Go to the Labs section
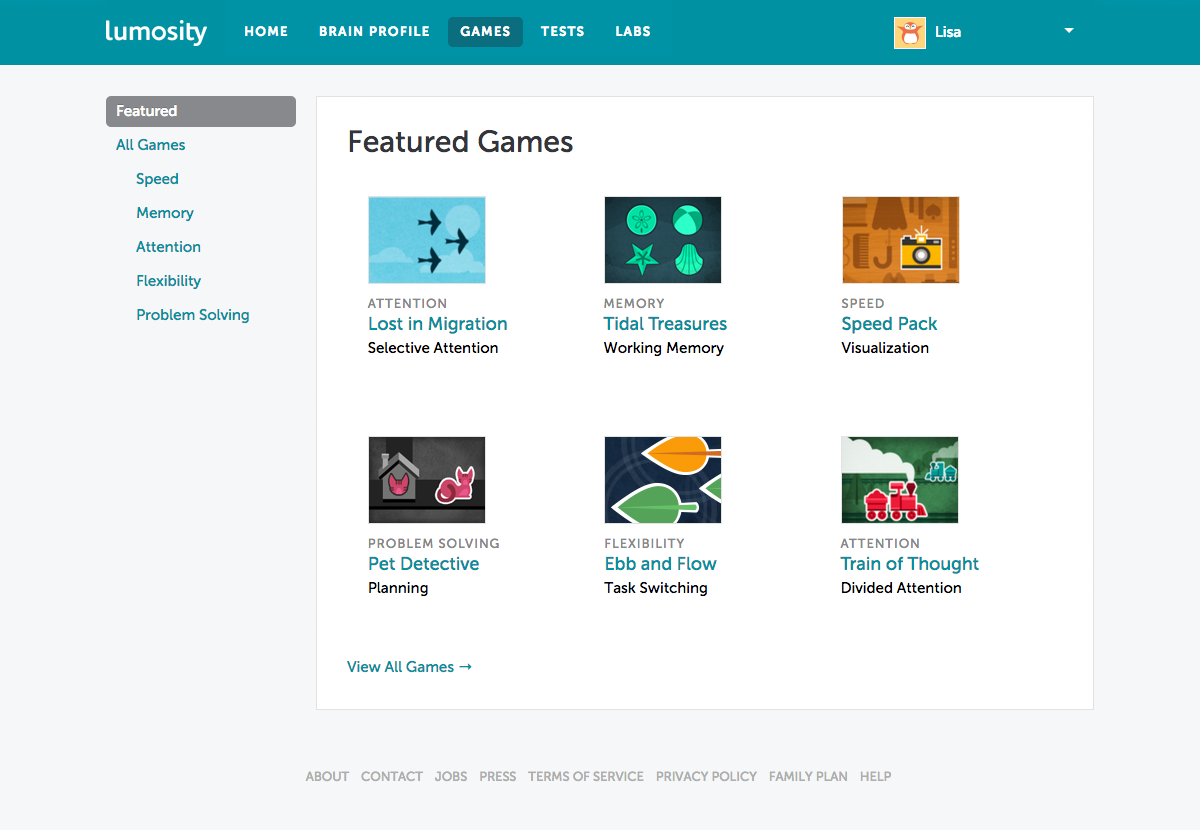The height and width of the screenshot is (830, 1200). pyautogui.click(x=633, y=32)
